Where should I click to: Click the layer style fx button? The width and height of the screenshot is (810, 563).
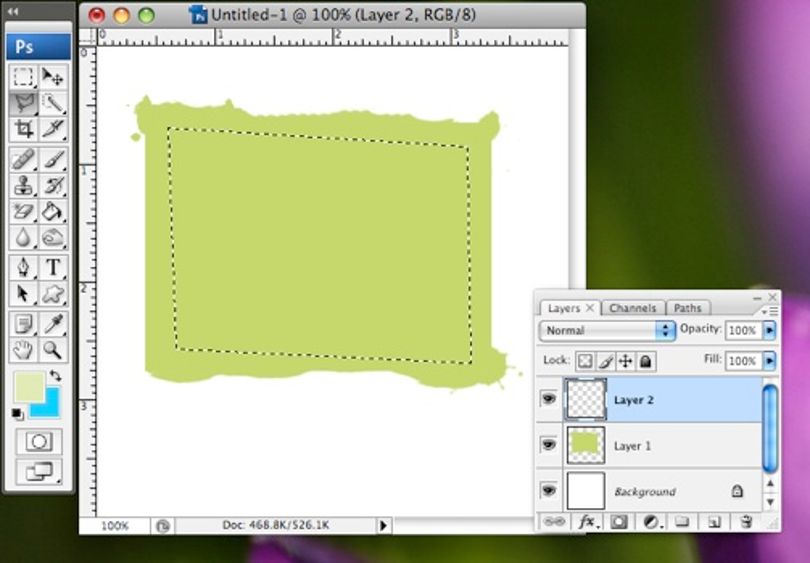(x=588, y=522)
